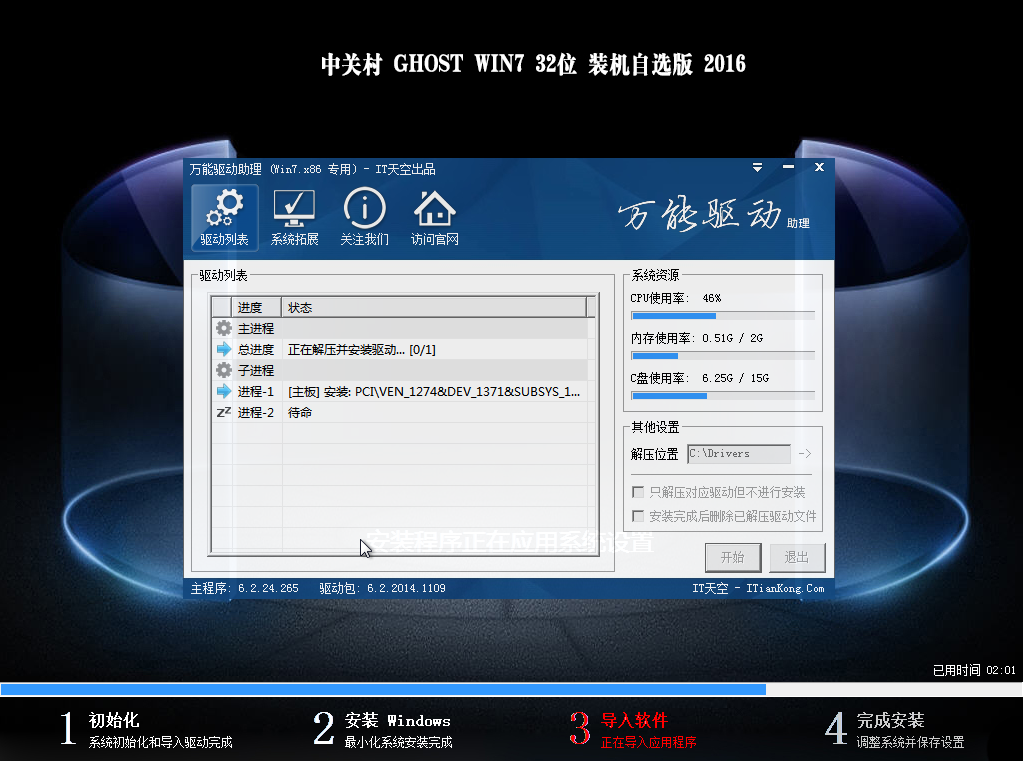1023x761 pixels.
Task: Select the 子进程 row
Action: click(401, 370)
